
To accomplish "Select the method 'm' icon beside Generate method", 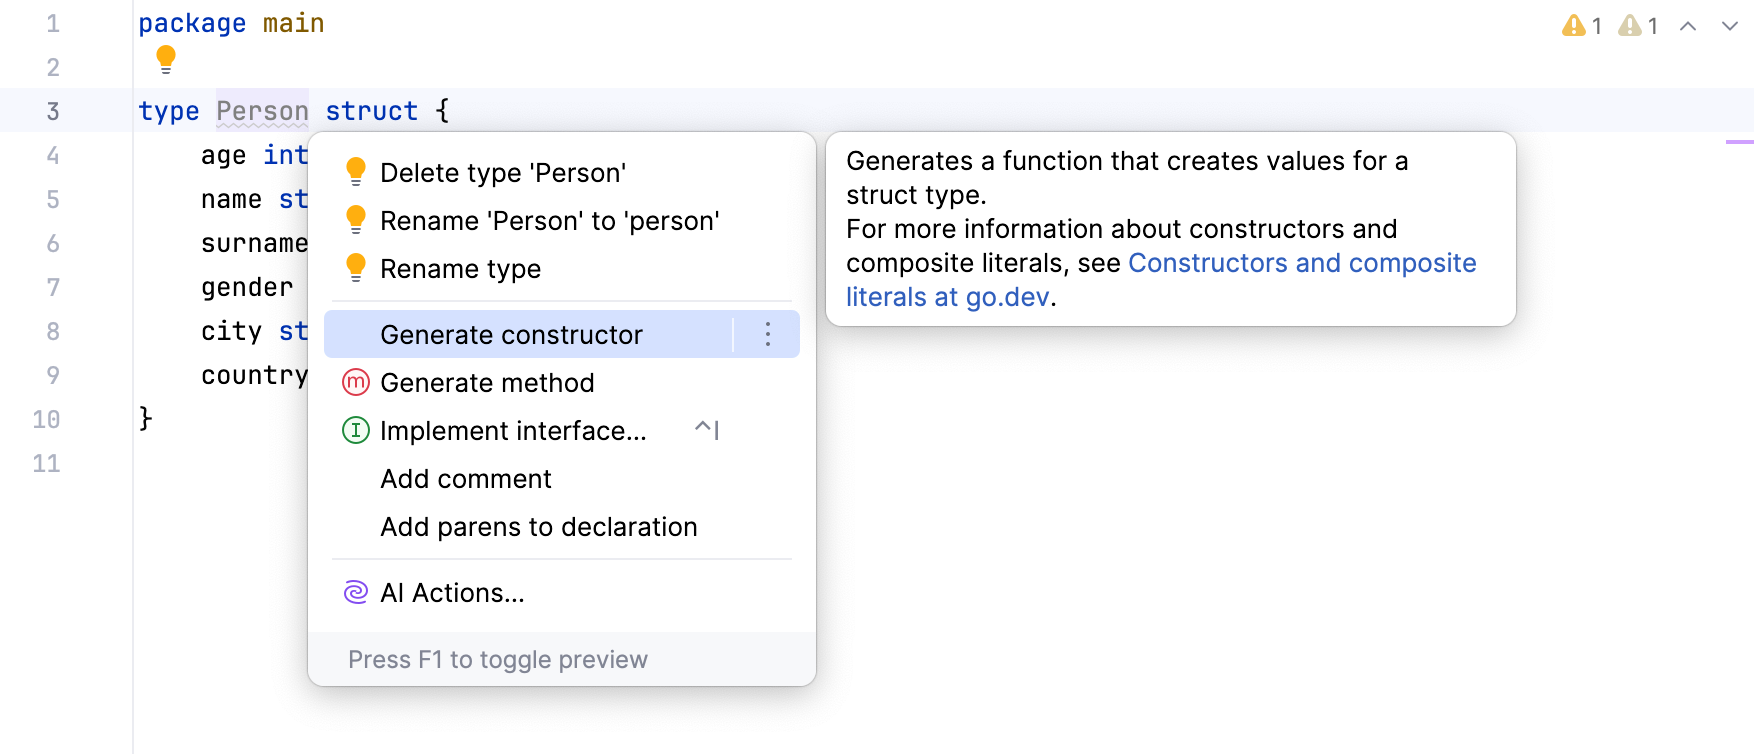I will (355, 382).
